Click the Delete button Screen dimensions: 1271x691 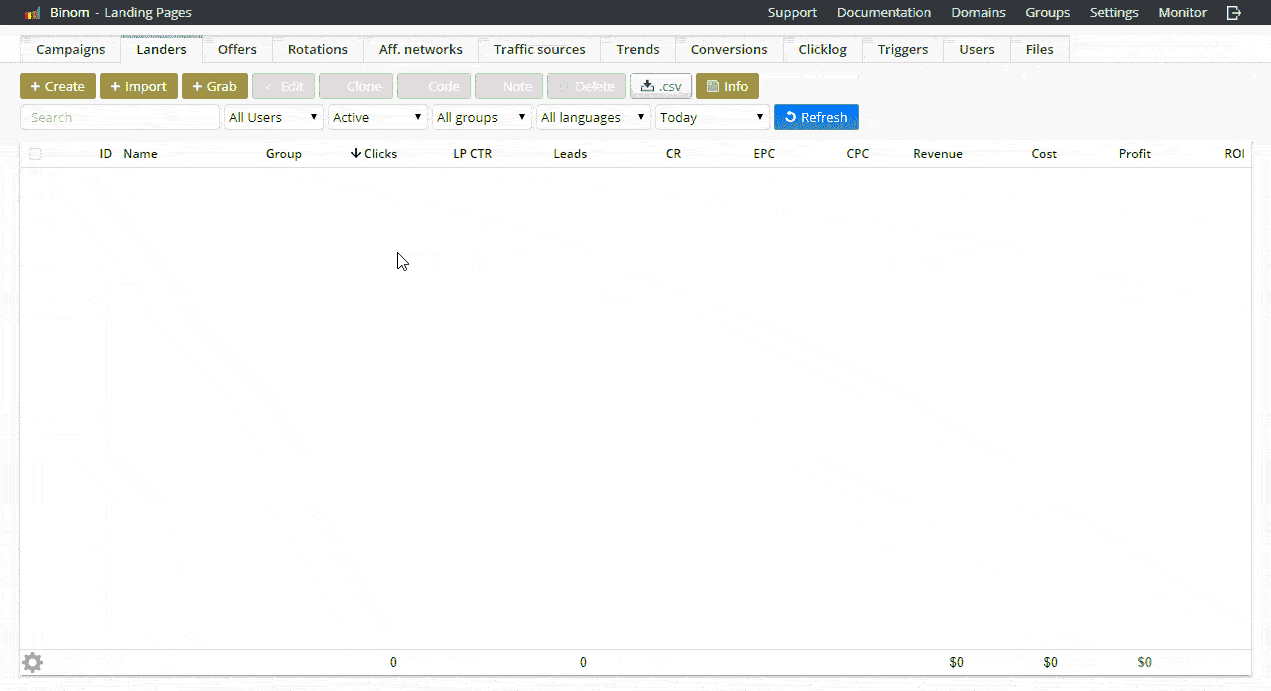tap(587, 86)
